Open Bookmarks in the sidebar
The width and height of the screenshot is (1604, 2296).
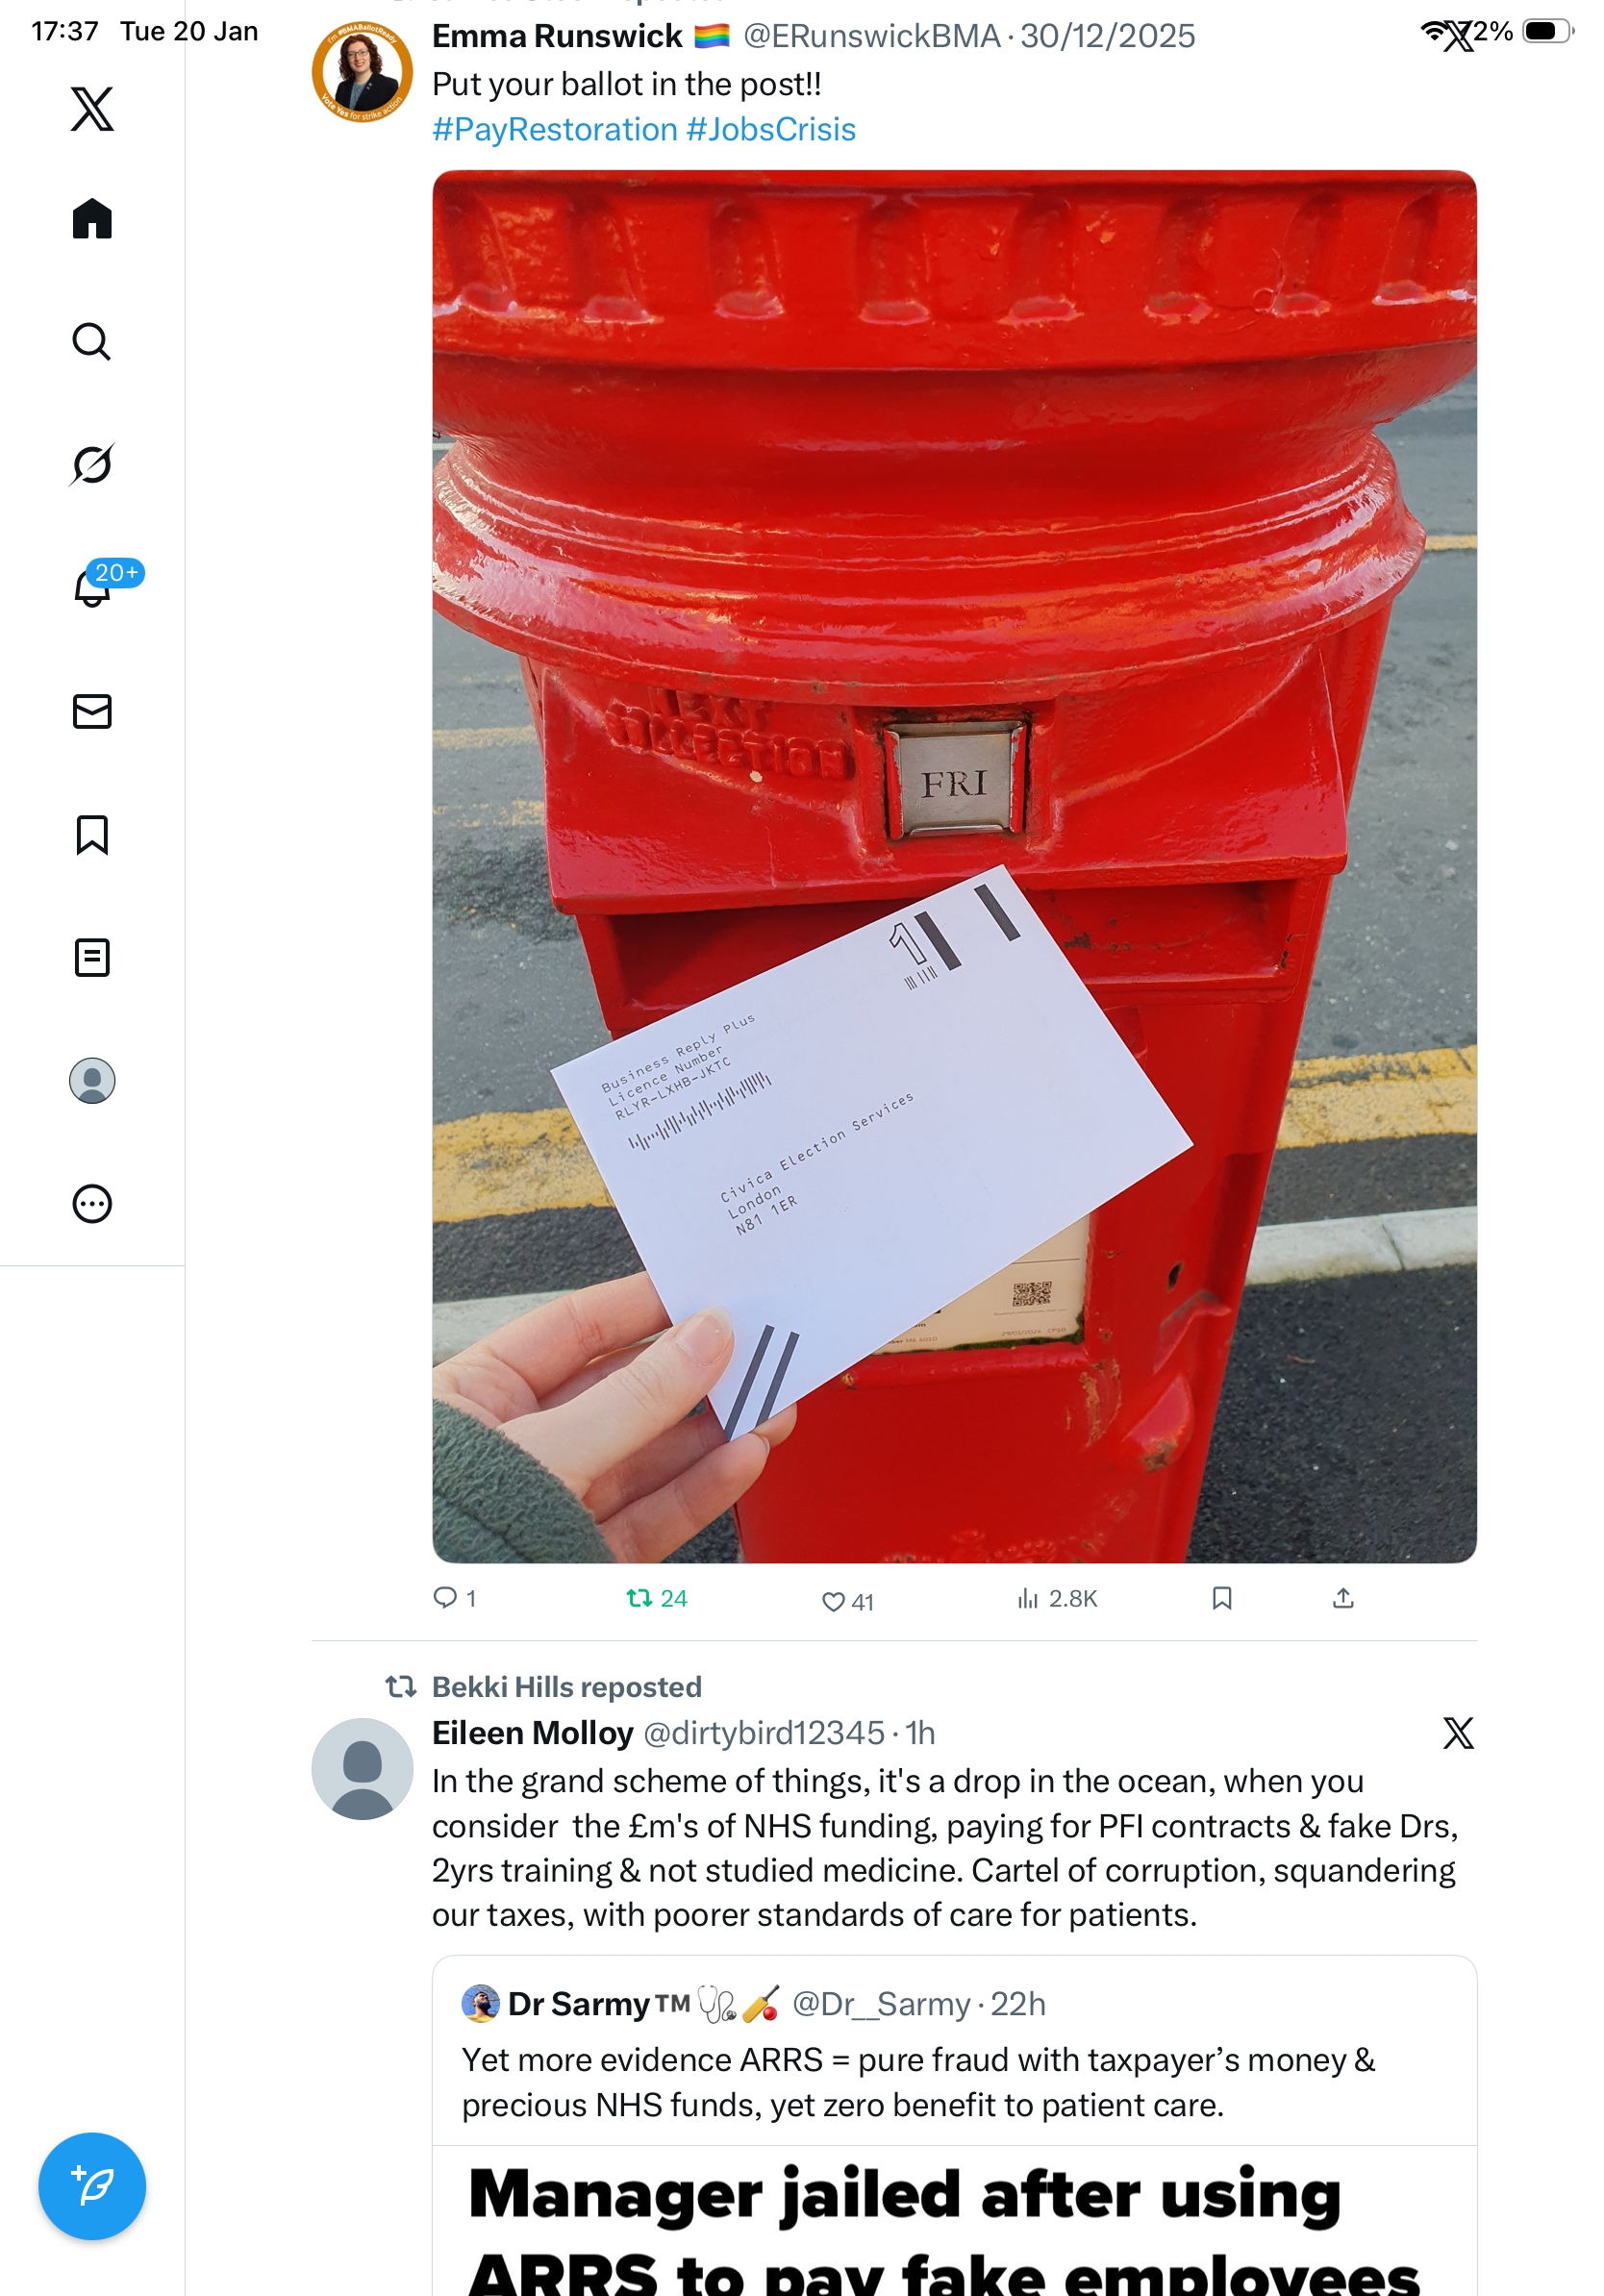tap(92, 834)
